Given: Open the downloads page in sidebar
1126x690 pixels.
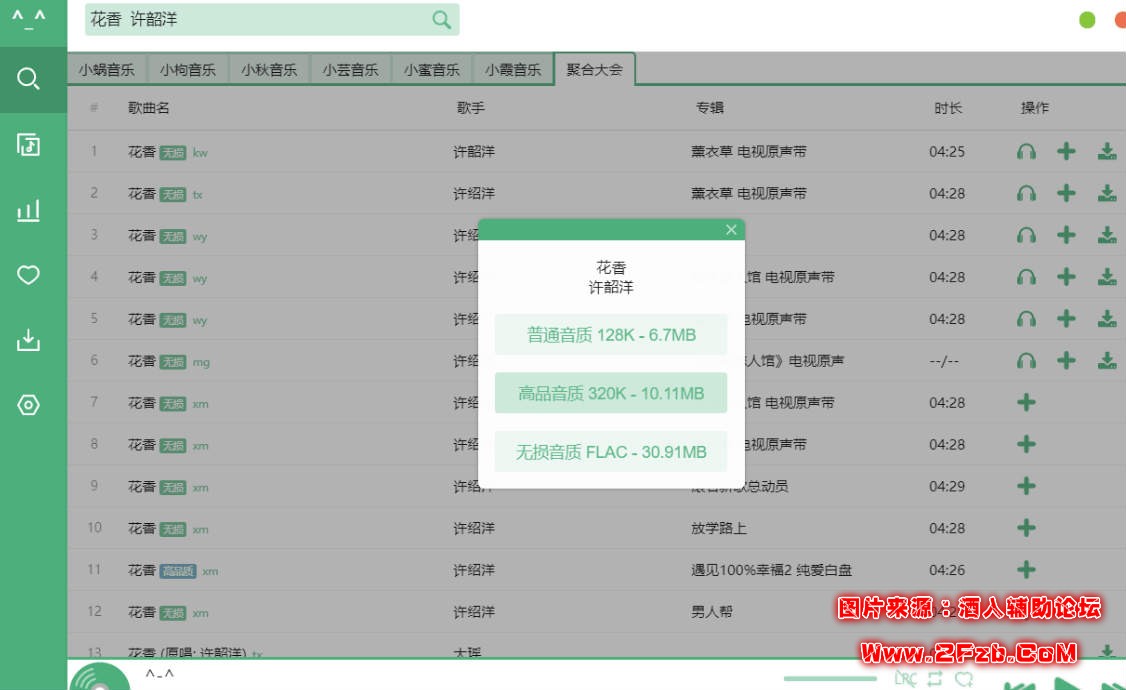Looking at the screenshot, I should (x=29, y=340).
